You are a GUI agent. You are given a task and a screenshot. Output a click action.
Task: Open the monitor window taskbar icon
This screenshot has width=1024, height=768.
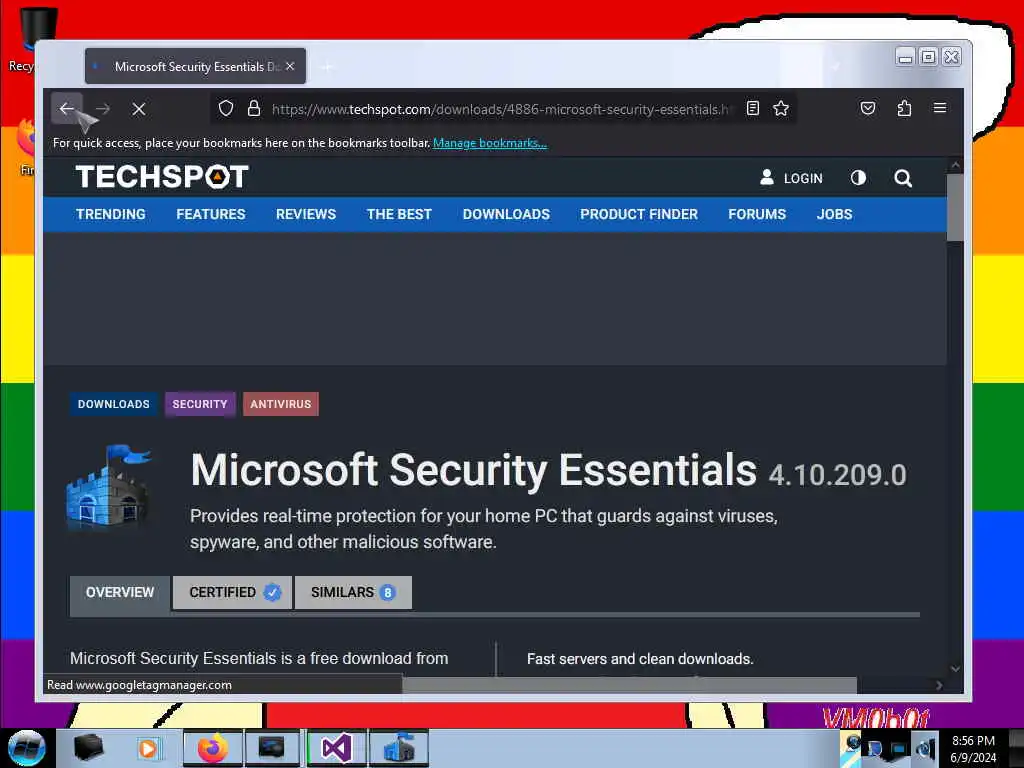click(x=272, y=748)
